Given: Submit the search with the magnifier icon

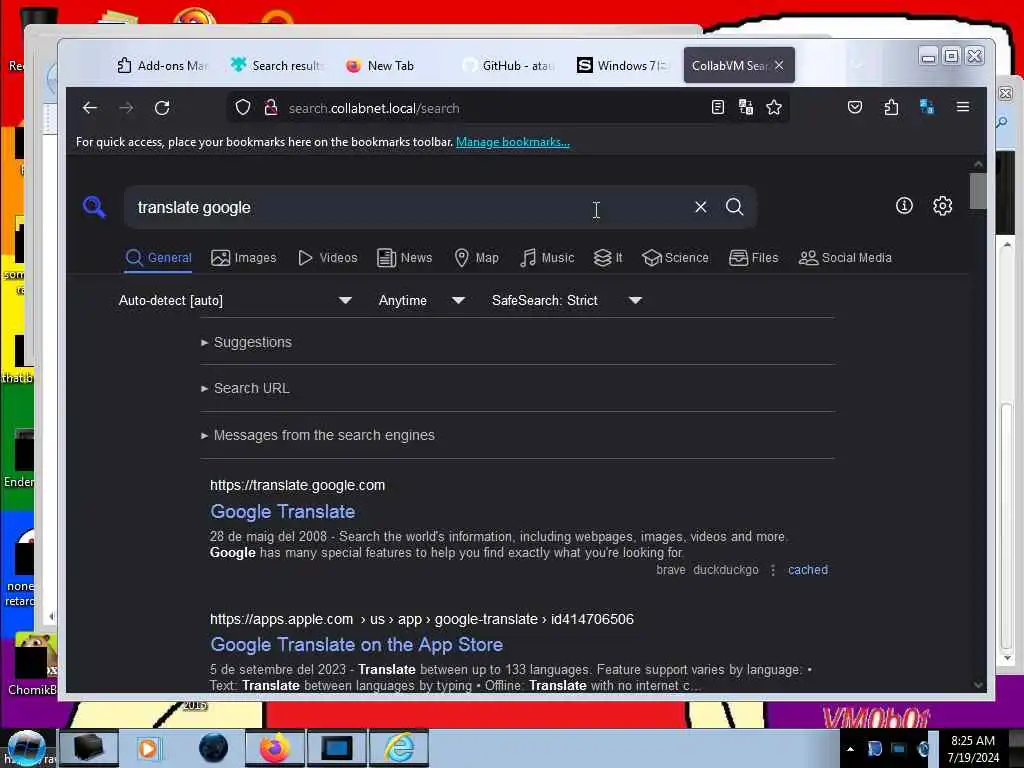Looking at the screenshot, I should point(735,207).
